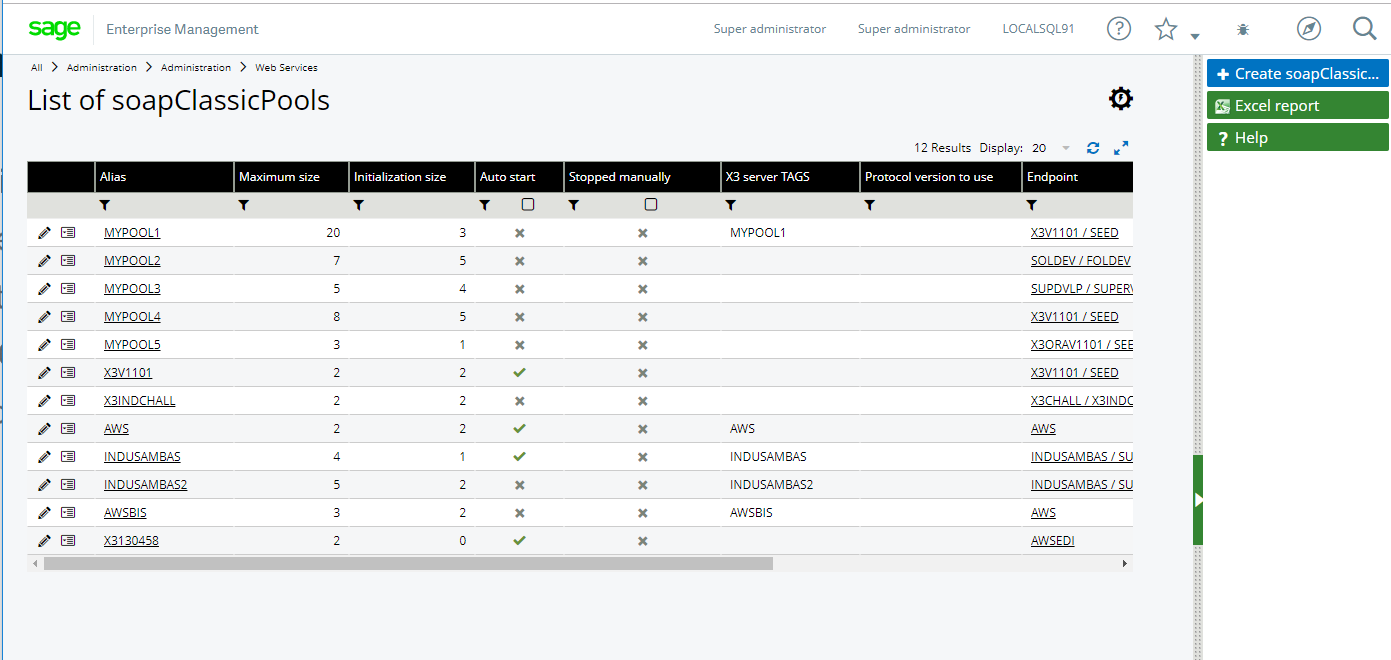Refresh the list with the reload icon
This screenshot has width=1391, height=660.
(1093, 148)
